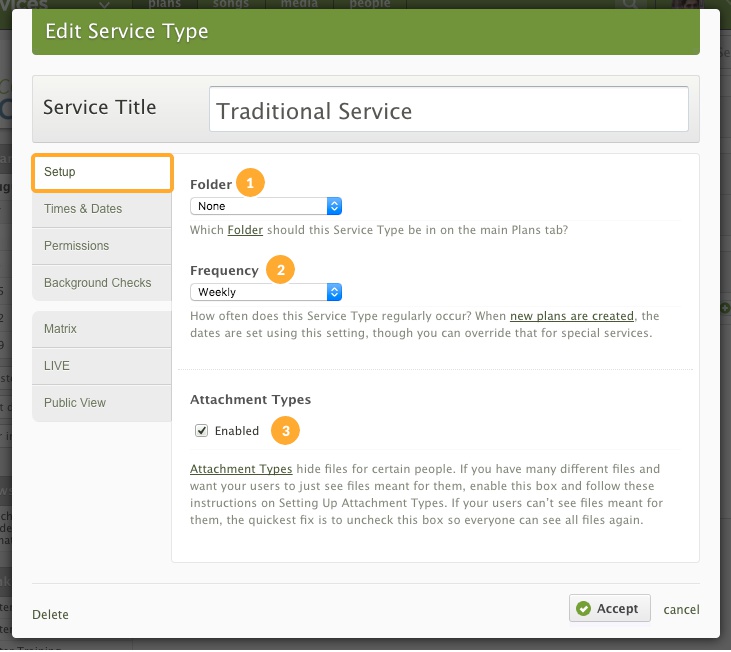
Task: Click the Frequency label
Action: pyautogui.click(x=224, y=271)
